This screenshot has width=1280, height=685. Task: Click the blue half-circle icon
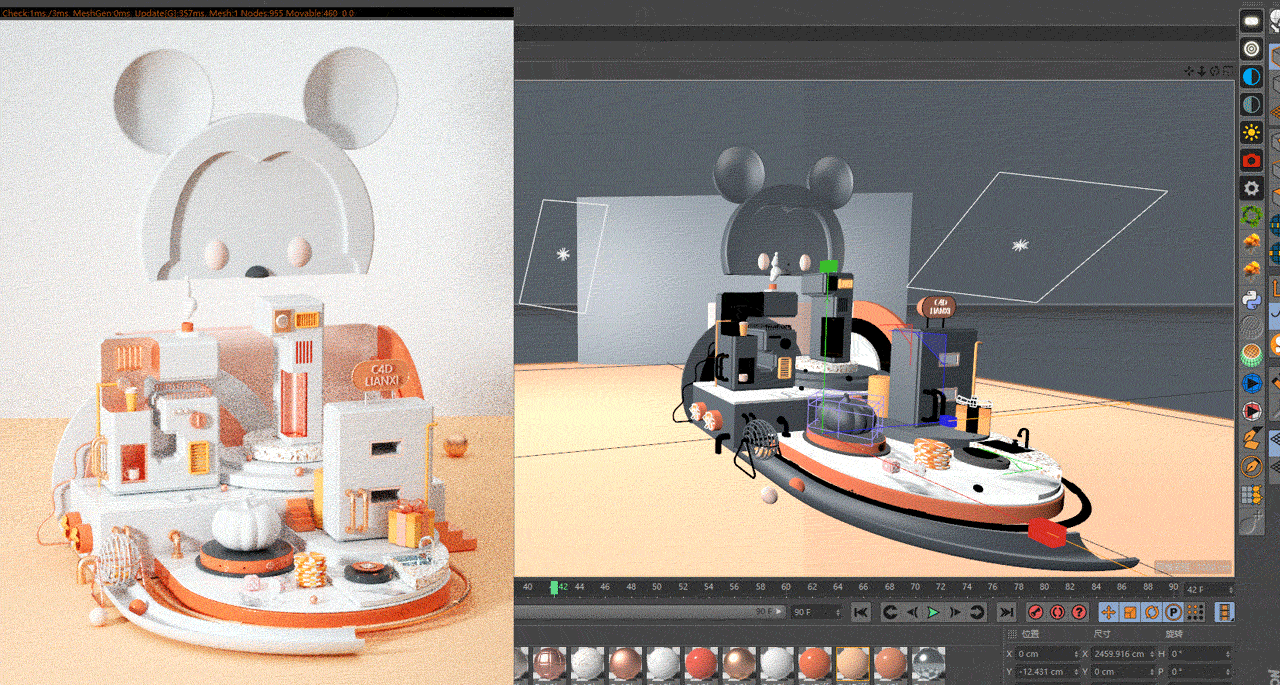point(1251,76)
